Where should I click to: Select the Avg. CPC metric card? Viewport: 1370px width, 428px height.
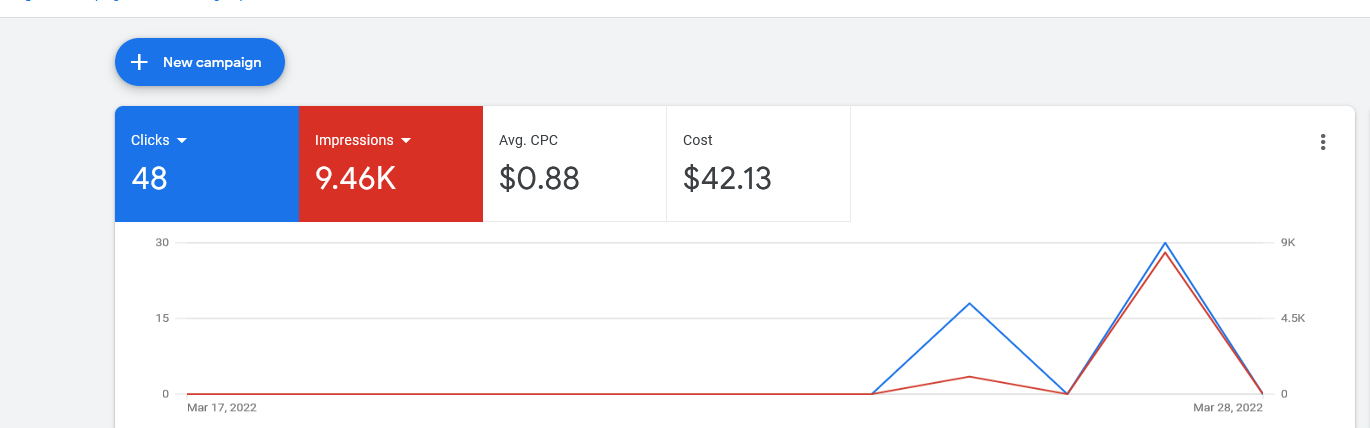575,164
